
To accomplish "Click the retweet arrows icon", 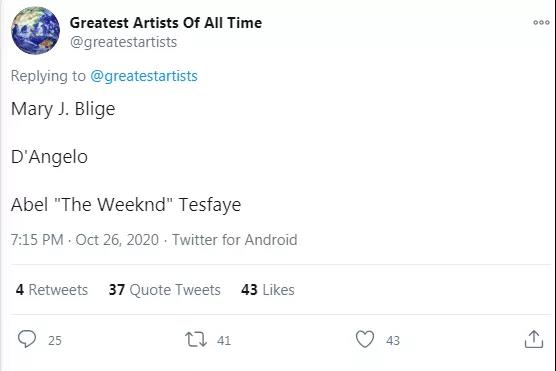I will (x=196, y=339).
